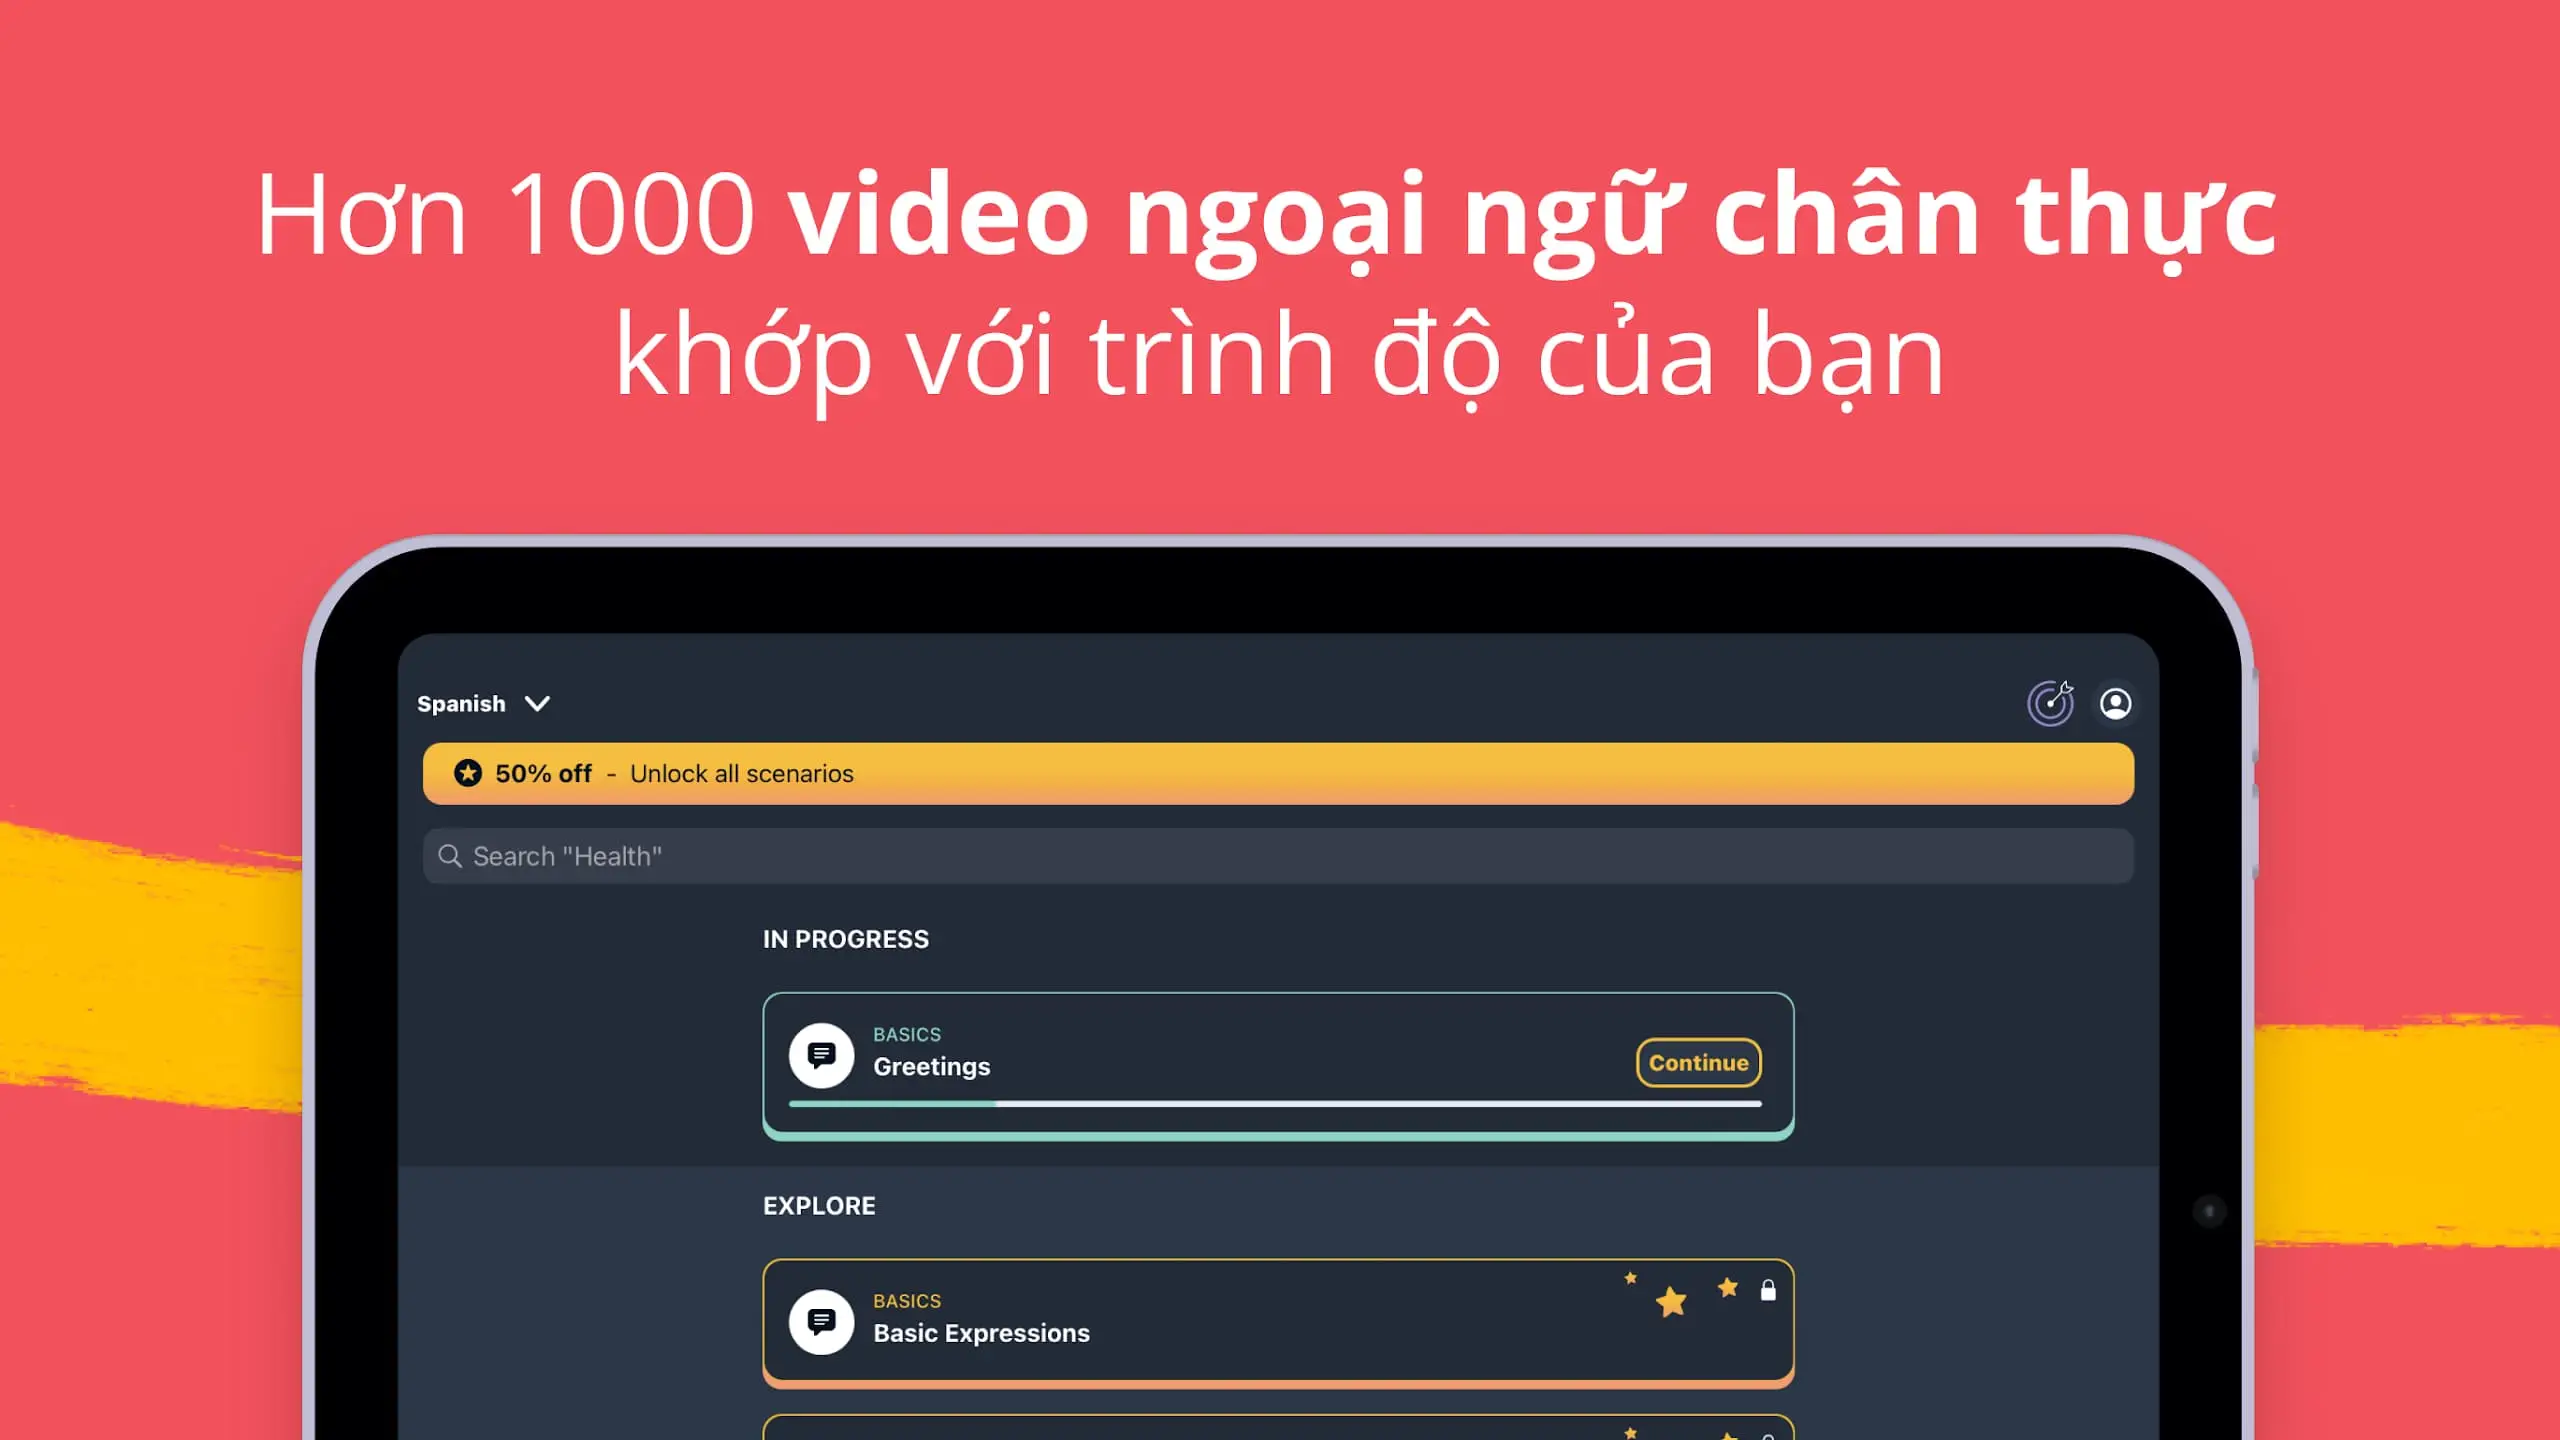
Task: Click the chat bubble icon for Basic Expressions
Action: coord(819,1319)
